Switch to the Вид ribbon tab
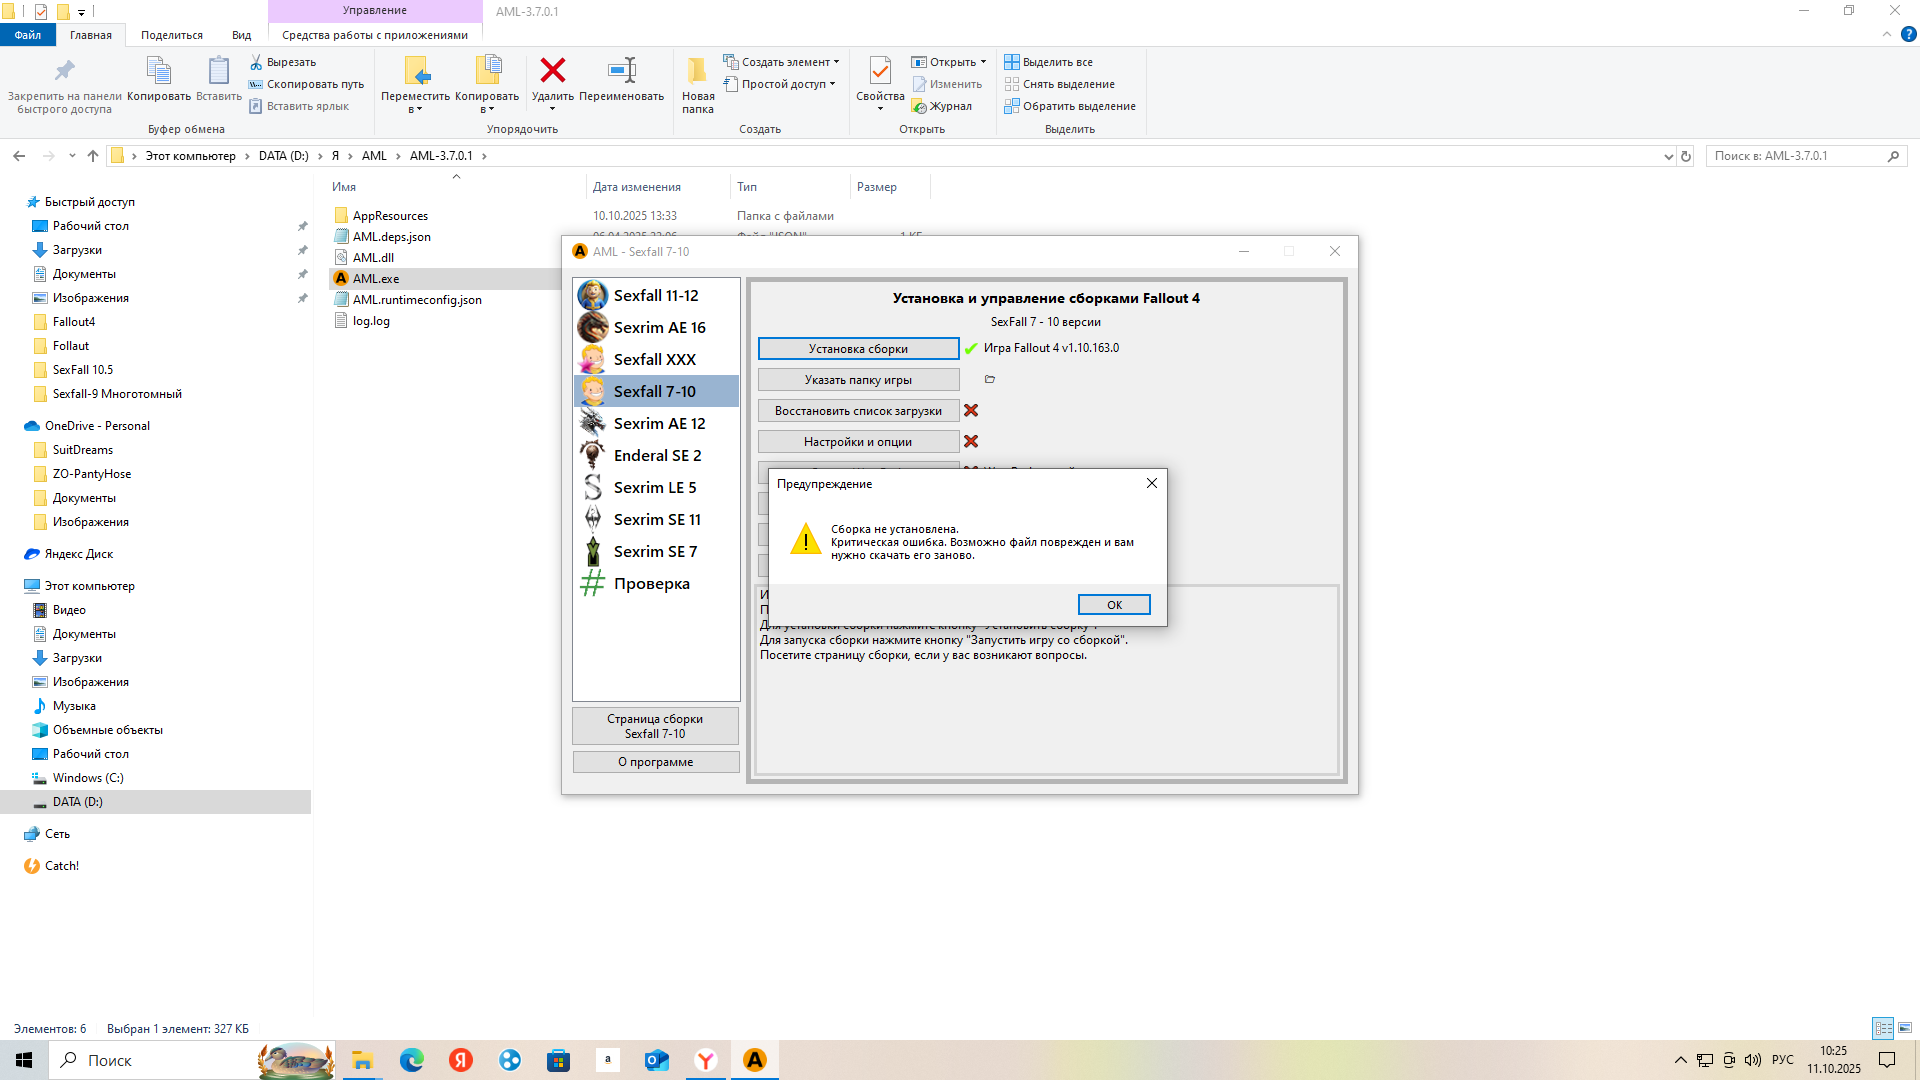 pyautogui.click(x=241, y=35)
